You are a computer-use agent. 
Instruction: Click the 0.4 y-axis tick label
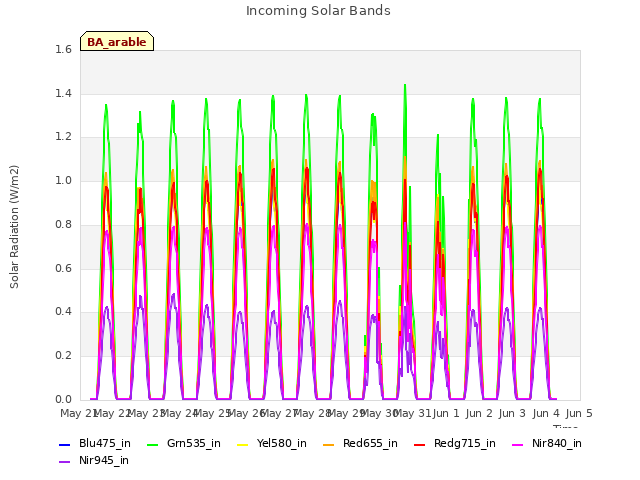coord(63,311)
